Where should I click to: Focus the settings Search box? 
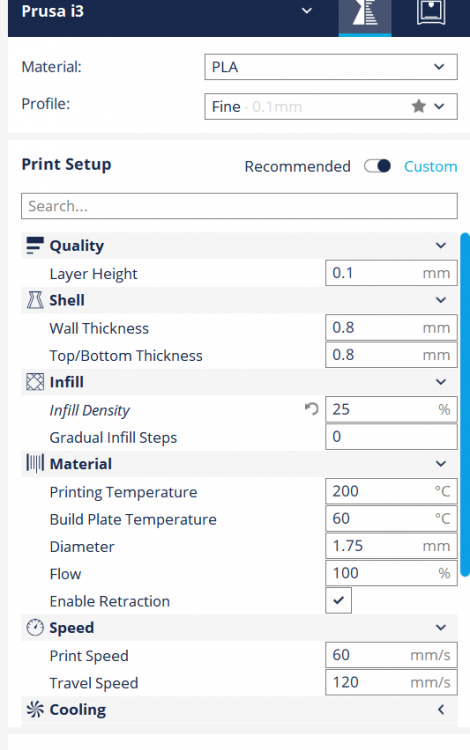[x=239, y=206]
